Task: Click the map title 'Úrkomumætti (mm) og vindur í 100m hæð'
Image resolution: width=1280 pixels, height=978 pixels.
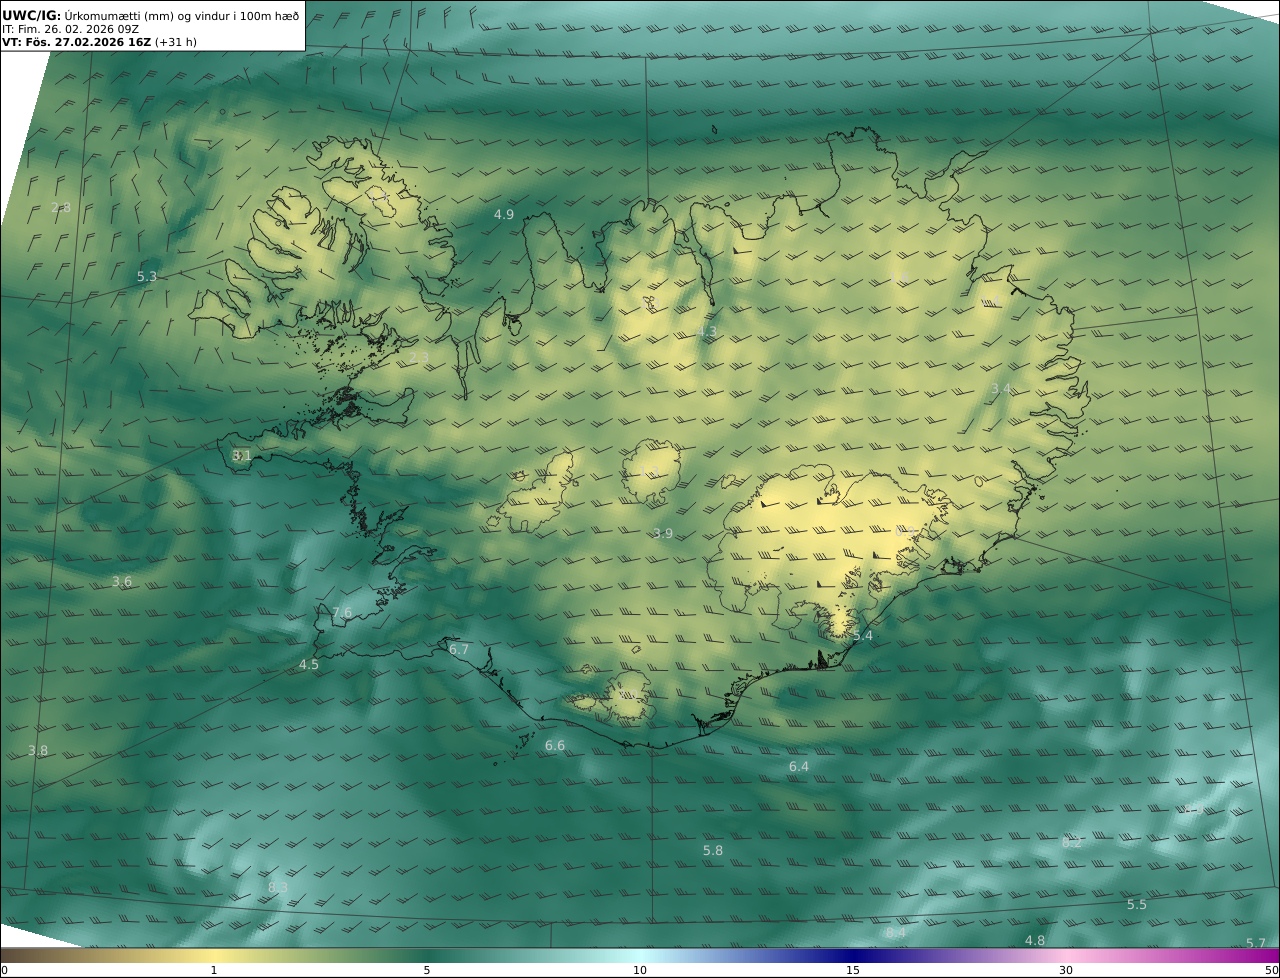Action: tap(182, 15)
